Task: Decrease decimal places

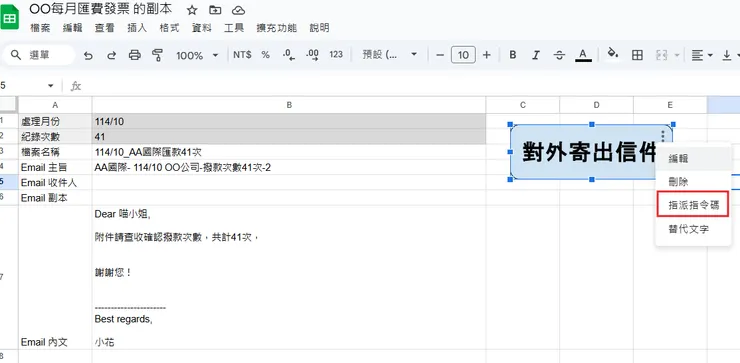Action: (x=289, y=55)
